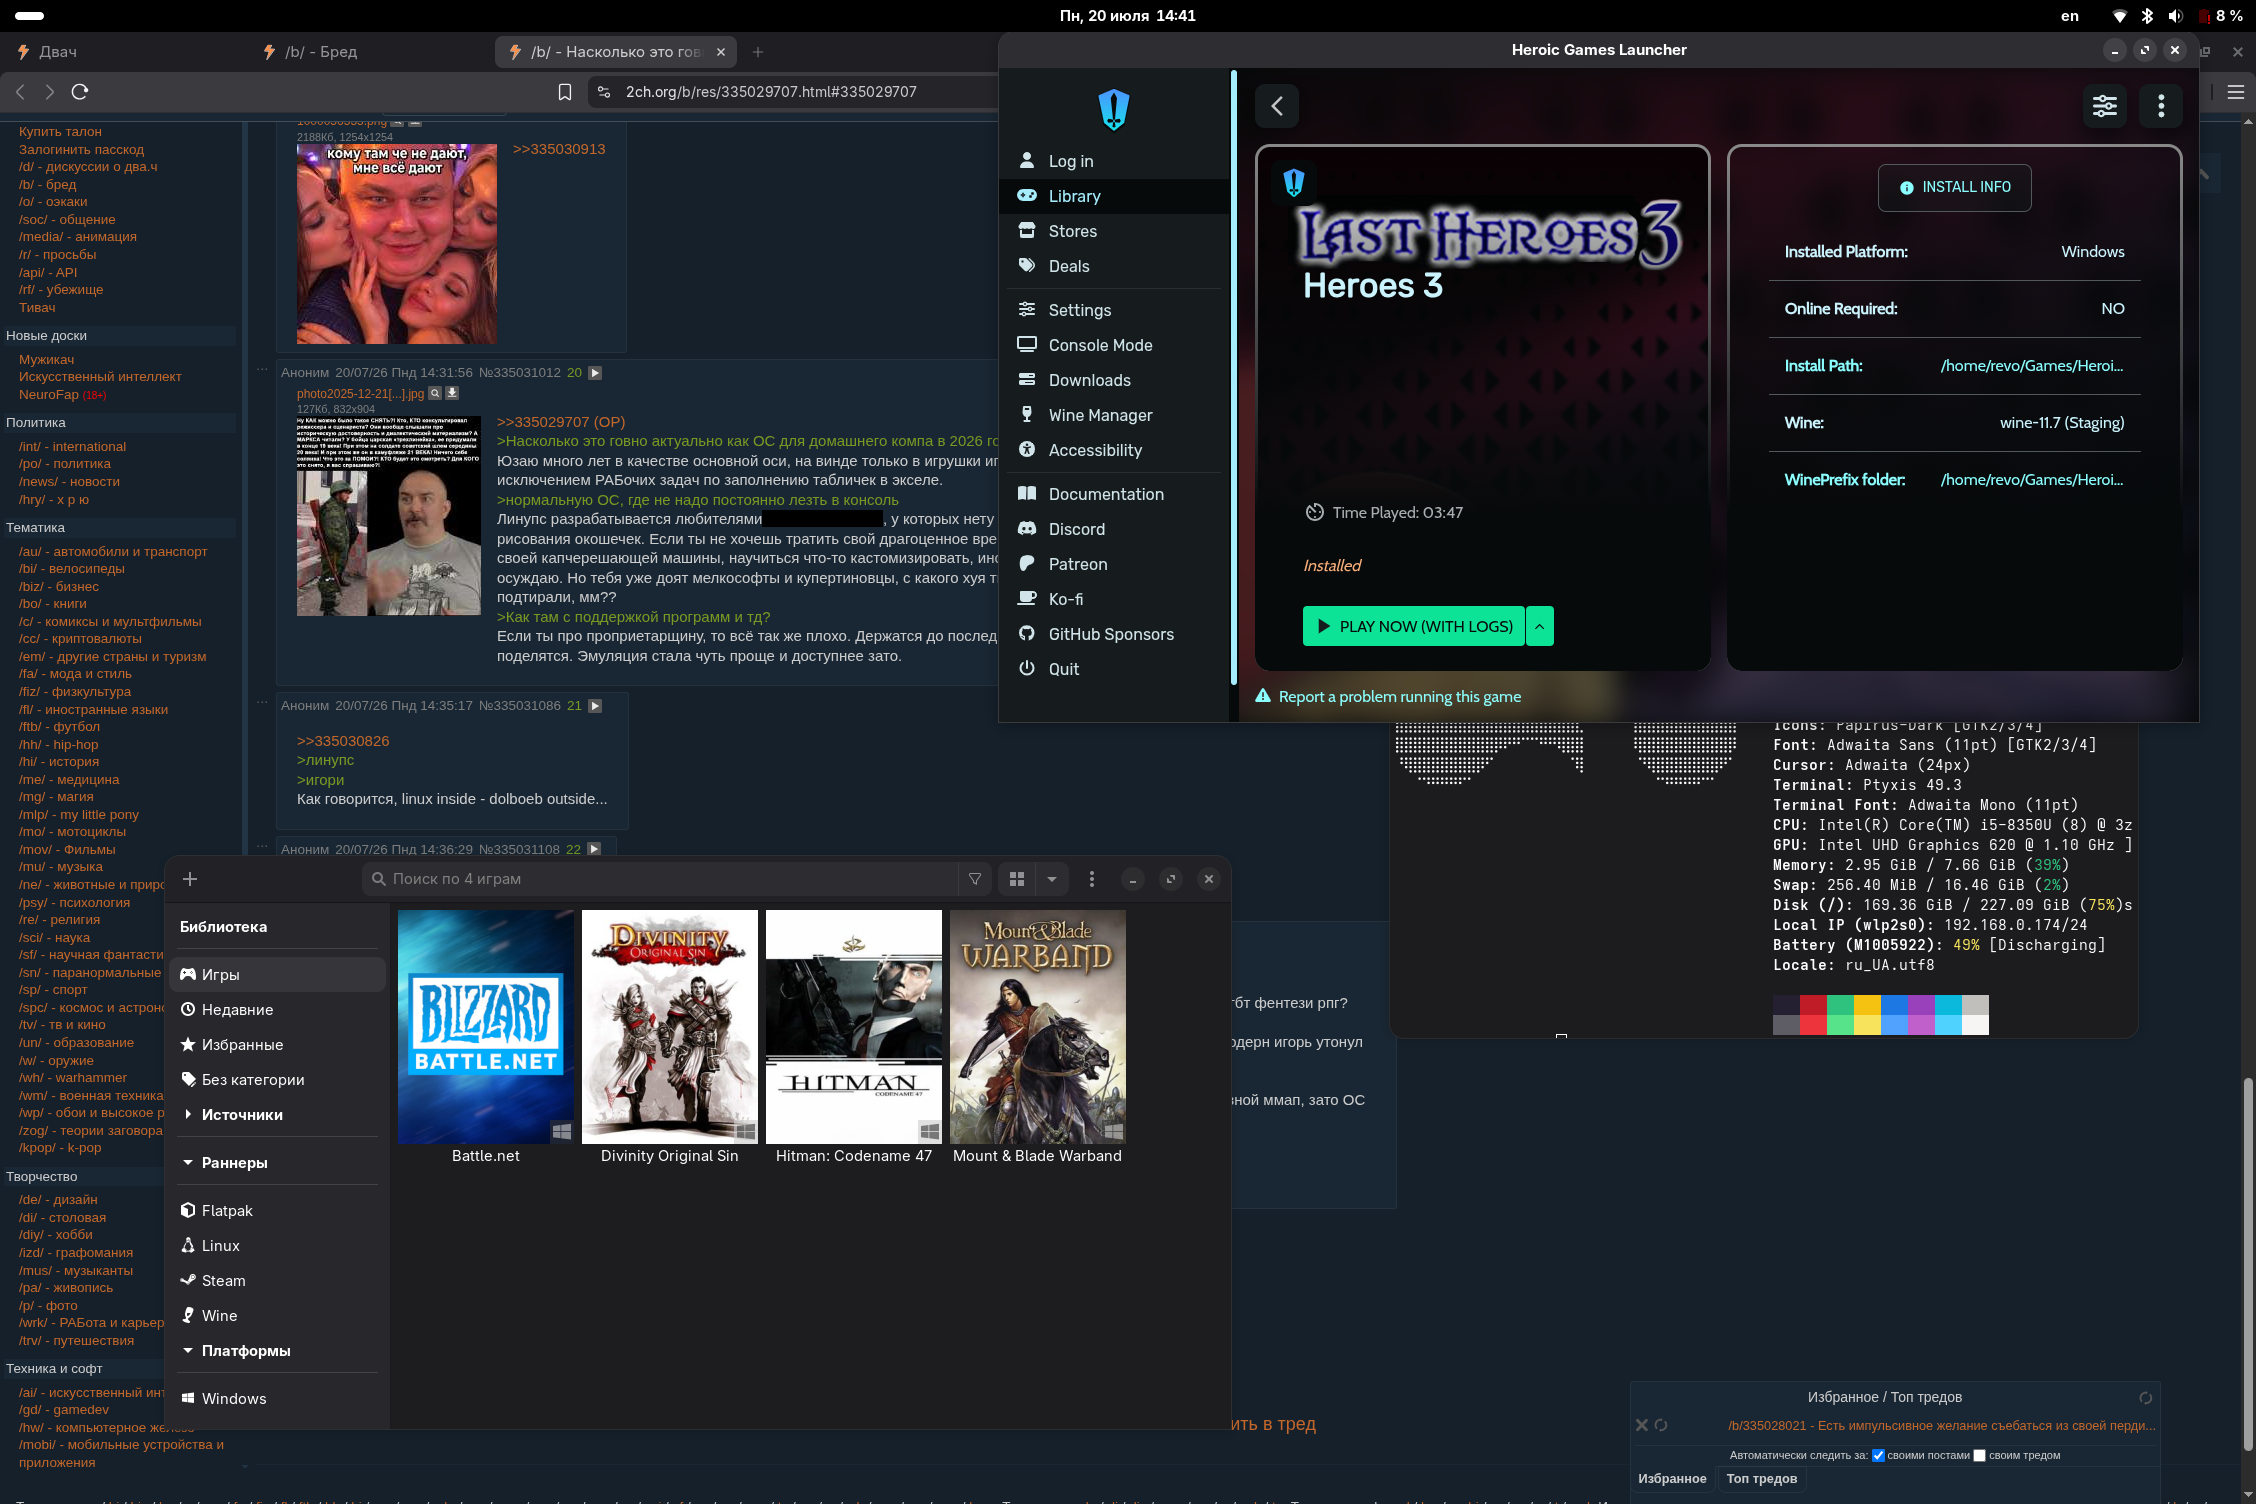Open view options dropdown arrow in library
The image size is (2256, 1504).
(x=1052, y=879)
